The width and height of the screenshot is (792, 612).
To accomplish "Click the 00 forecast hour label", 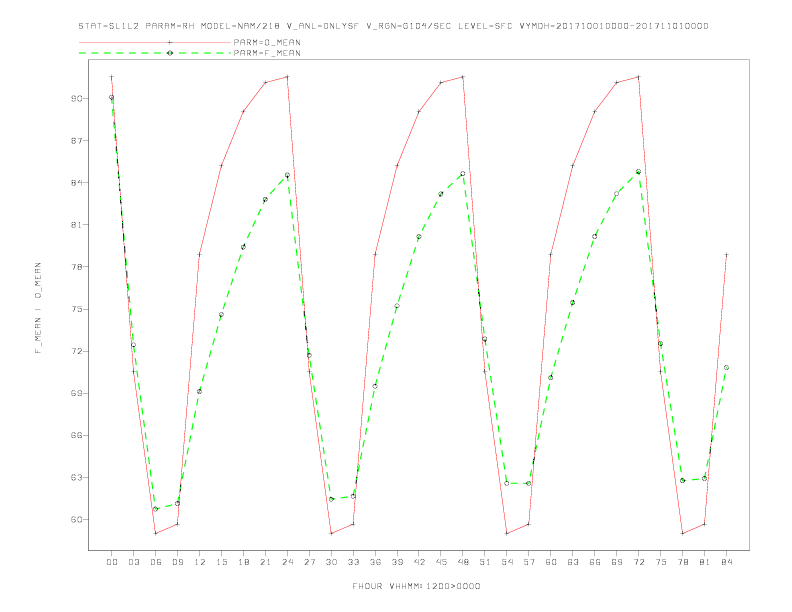I will 112,562.
